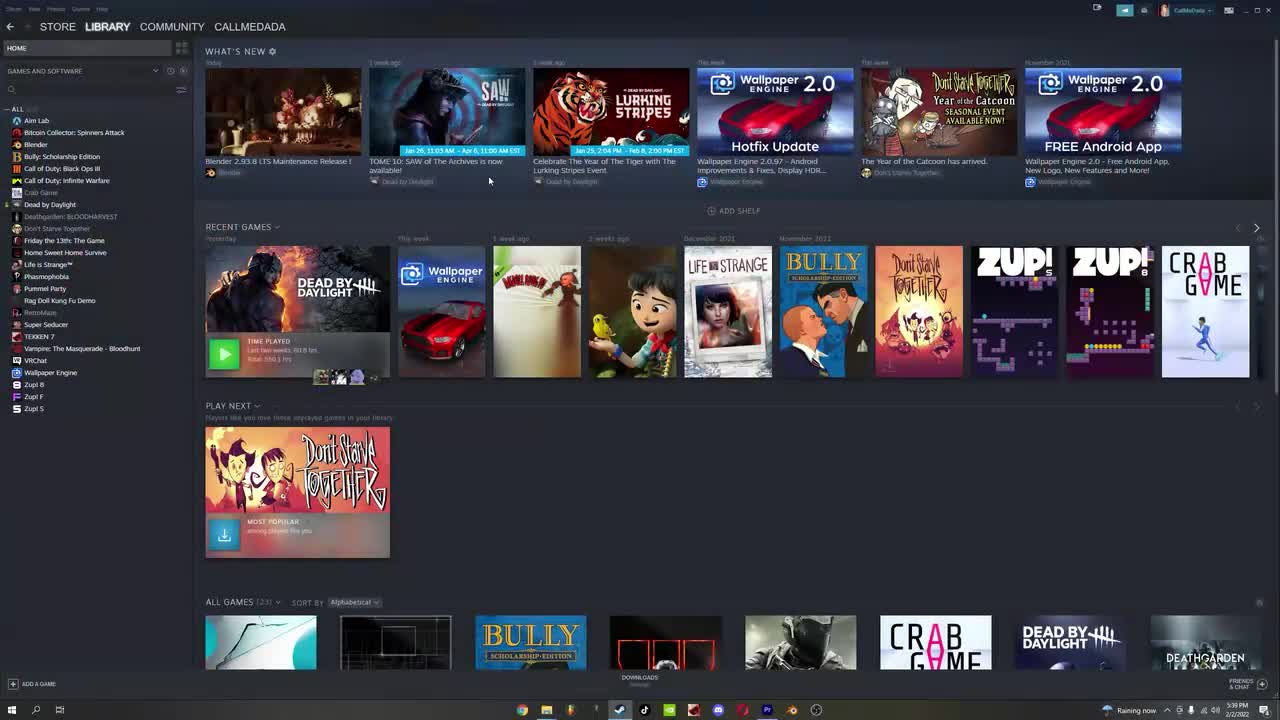The image size is (1280, 720).
Task: Click the back navigation arrow
Action: click(x=9, y=27)
